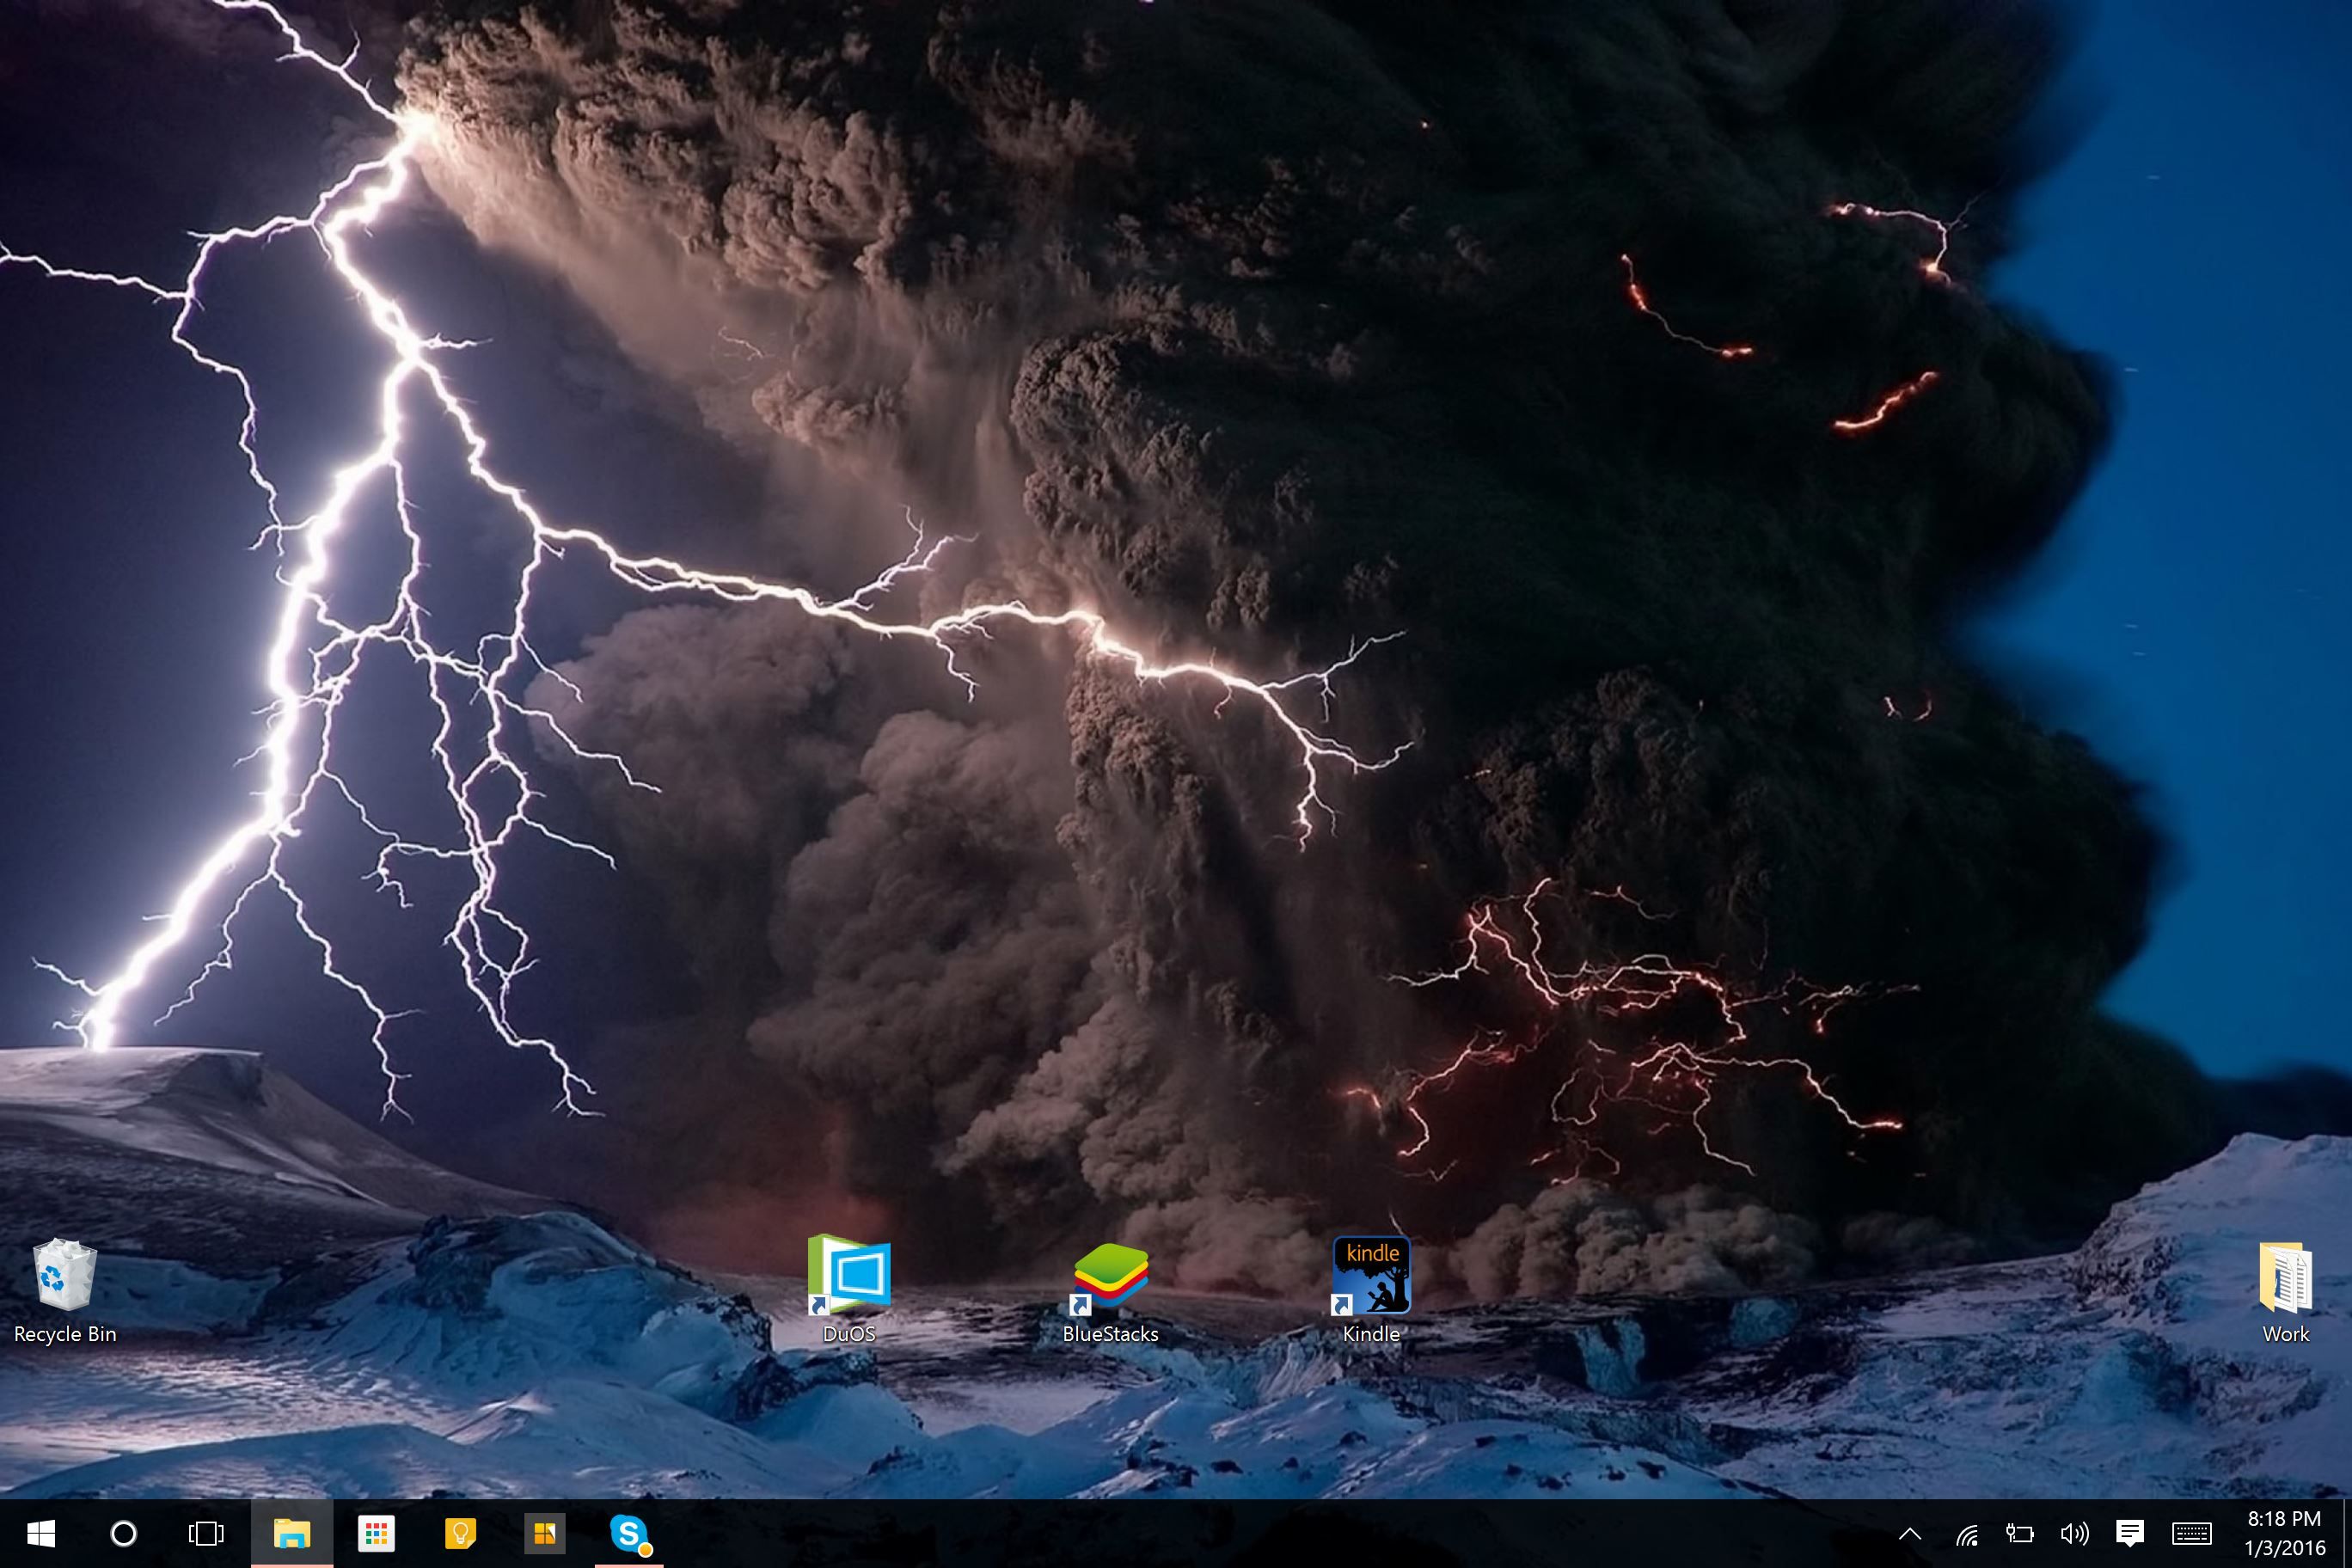Viewport: 2352px width, 1568px height.
Task: Switch to Skype in the taskbar
Action: (x=629, y=1533)
